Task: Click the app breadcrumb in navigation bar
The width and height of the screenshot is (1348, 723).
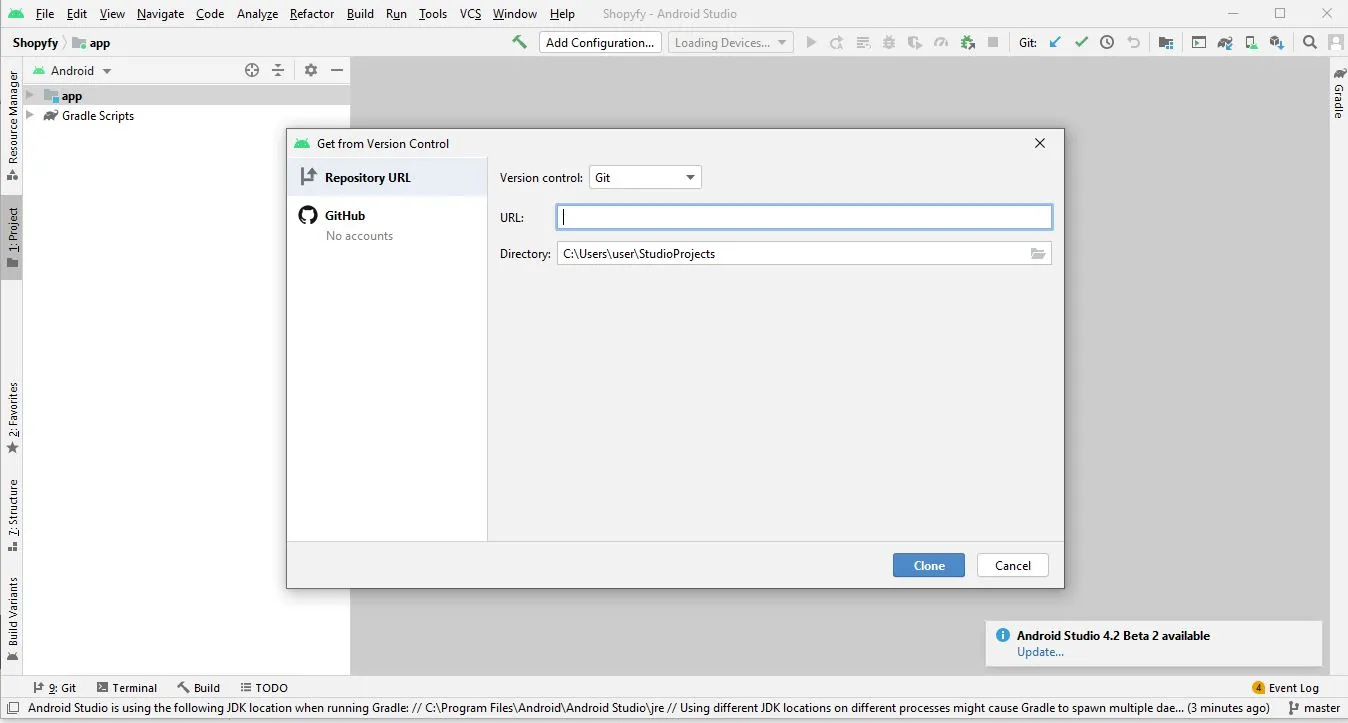Action: pos(91,43)
